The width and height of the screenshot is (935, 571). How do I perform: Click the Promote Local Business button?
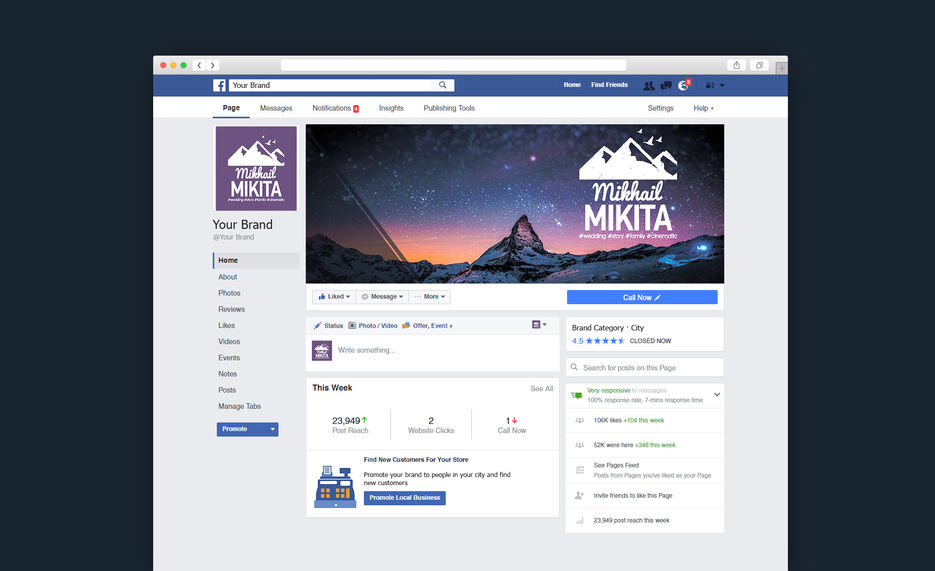pos(405,498)
